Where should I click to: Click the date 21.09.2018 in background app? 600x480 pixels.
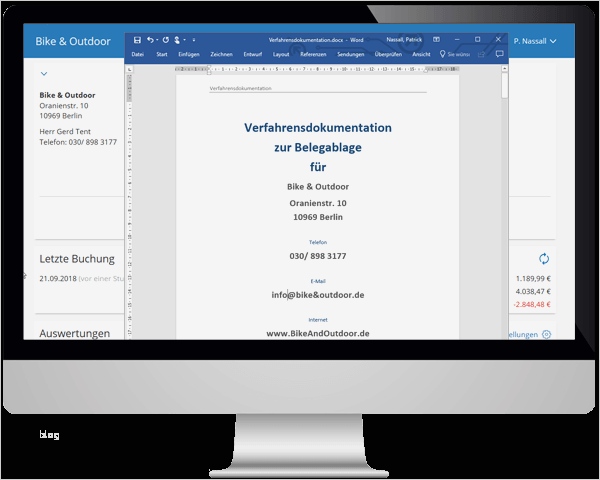(58, 279)
